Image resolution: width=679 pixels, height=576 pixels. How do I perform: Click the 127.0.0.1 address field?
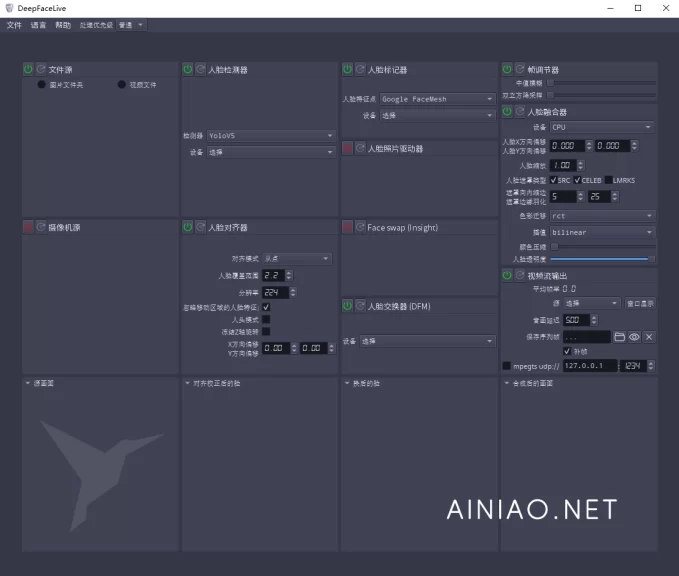coord(590,366)
